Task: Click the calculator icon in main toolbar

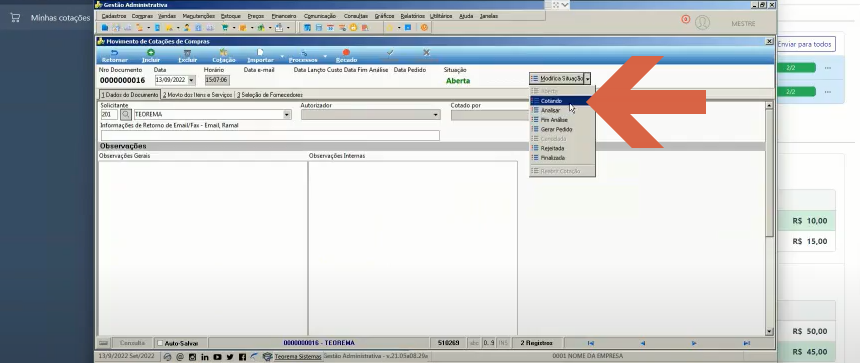Action: coord(319,27)
